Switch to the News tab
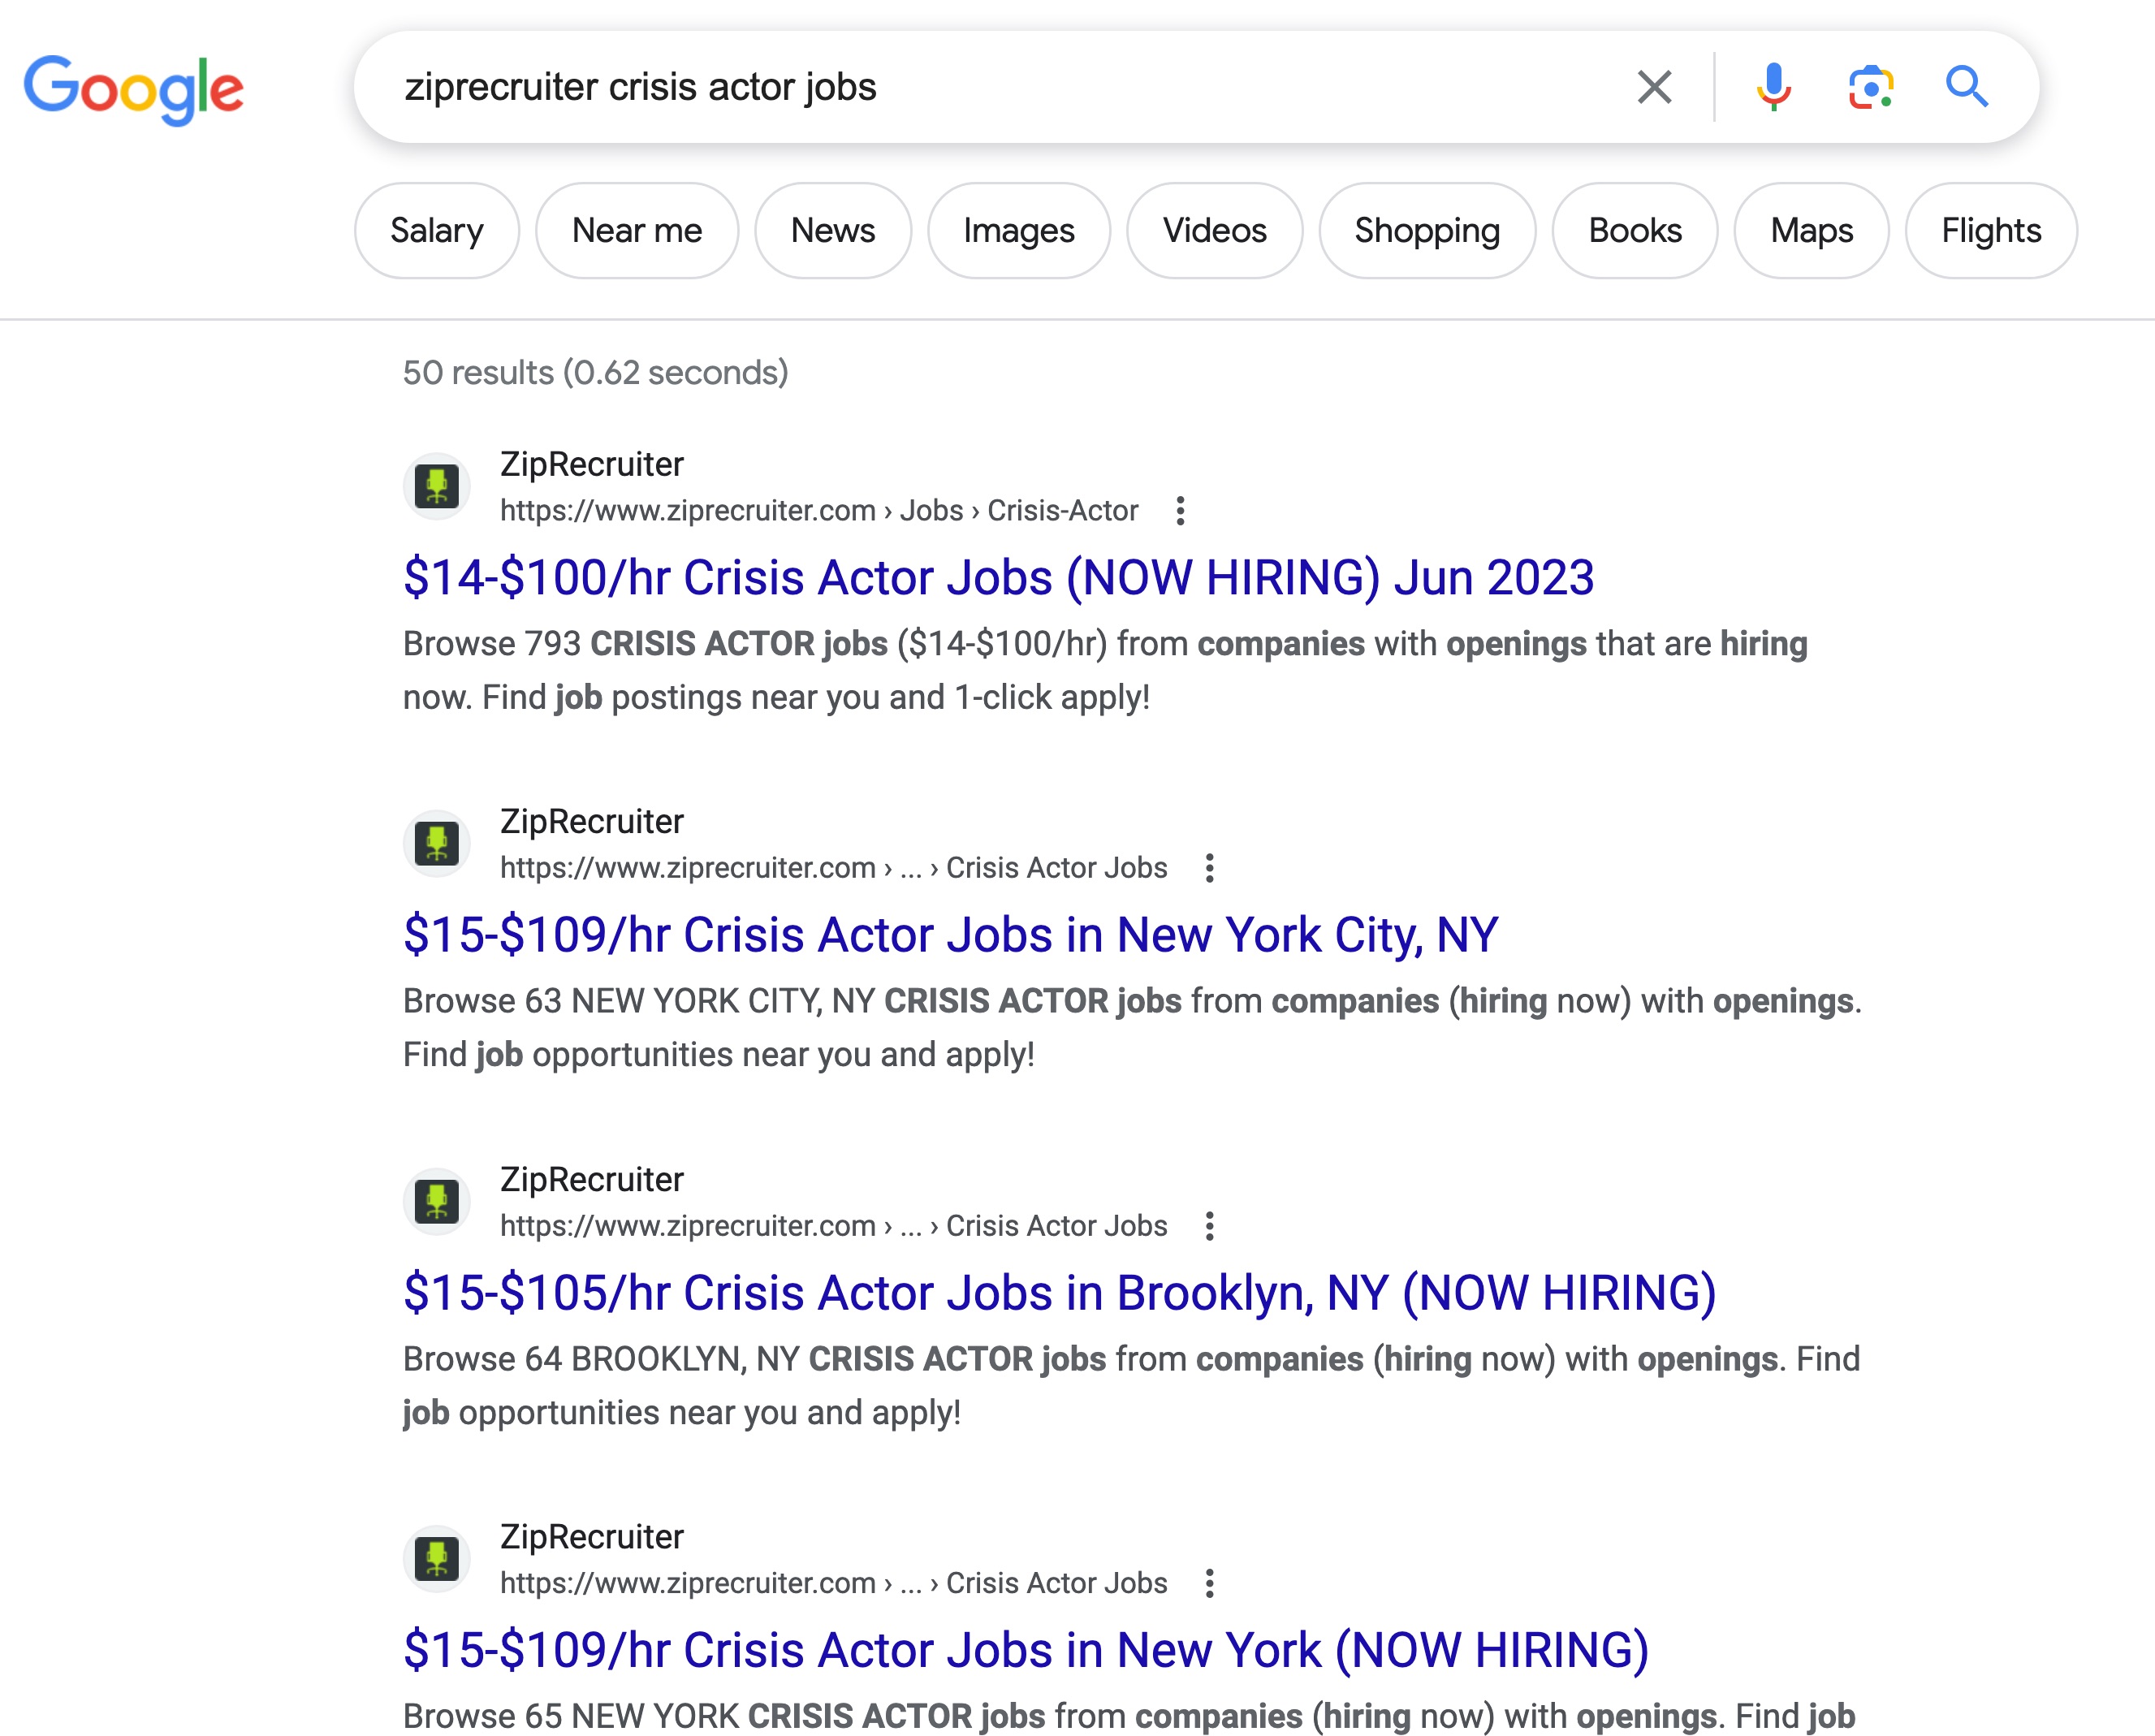2155x1736 pixels. click(x=833, y=231)
